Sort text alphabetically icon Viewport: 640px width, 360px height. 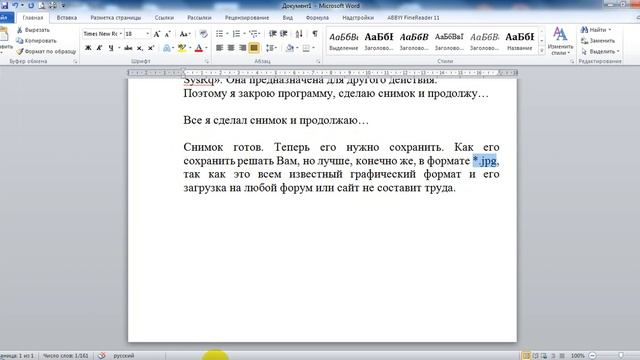[299, 34]
